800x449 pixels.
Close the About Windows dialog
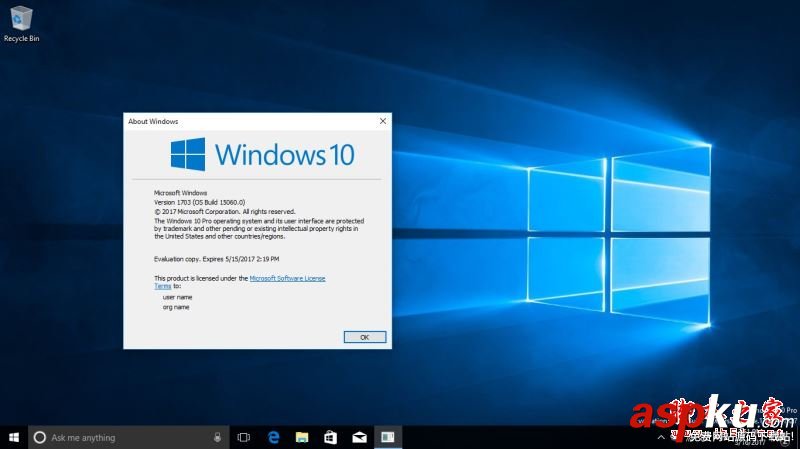pos(383,121)
